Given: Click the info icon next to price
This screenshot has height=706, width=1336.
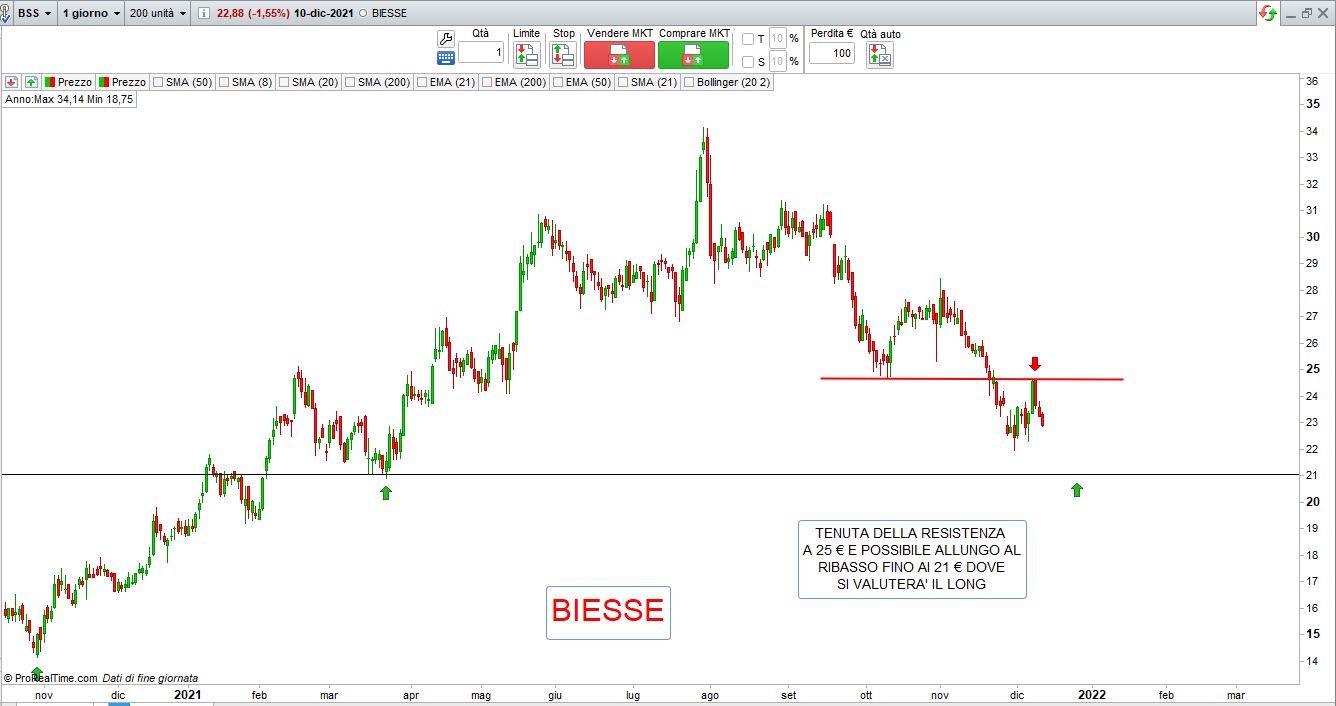Looking at the screenshot, I should coord(204,14).
